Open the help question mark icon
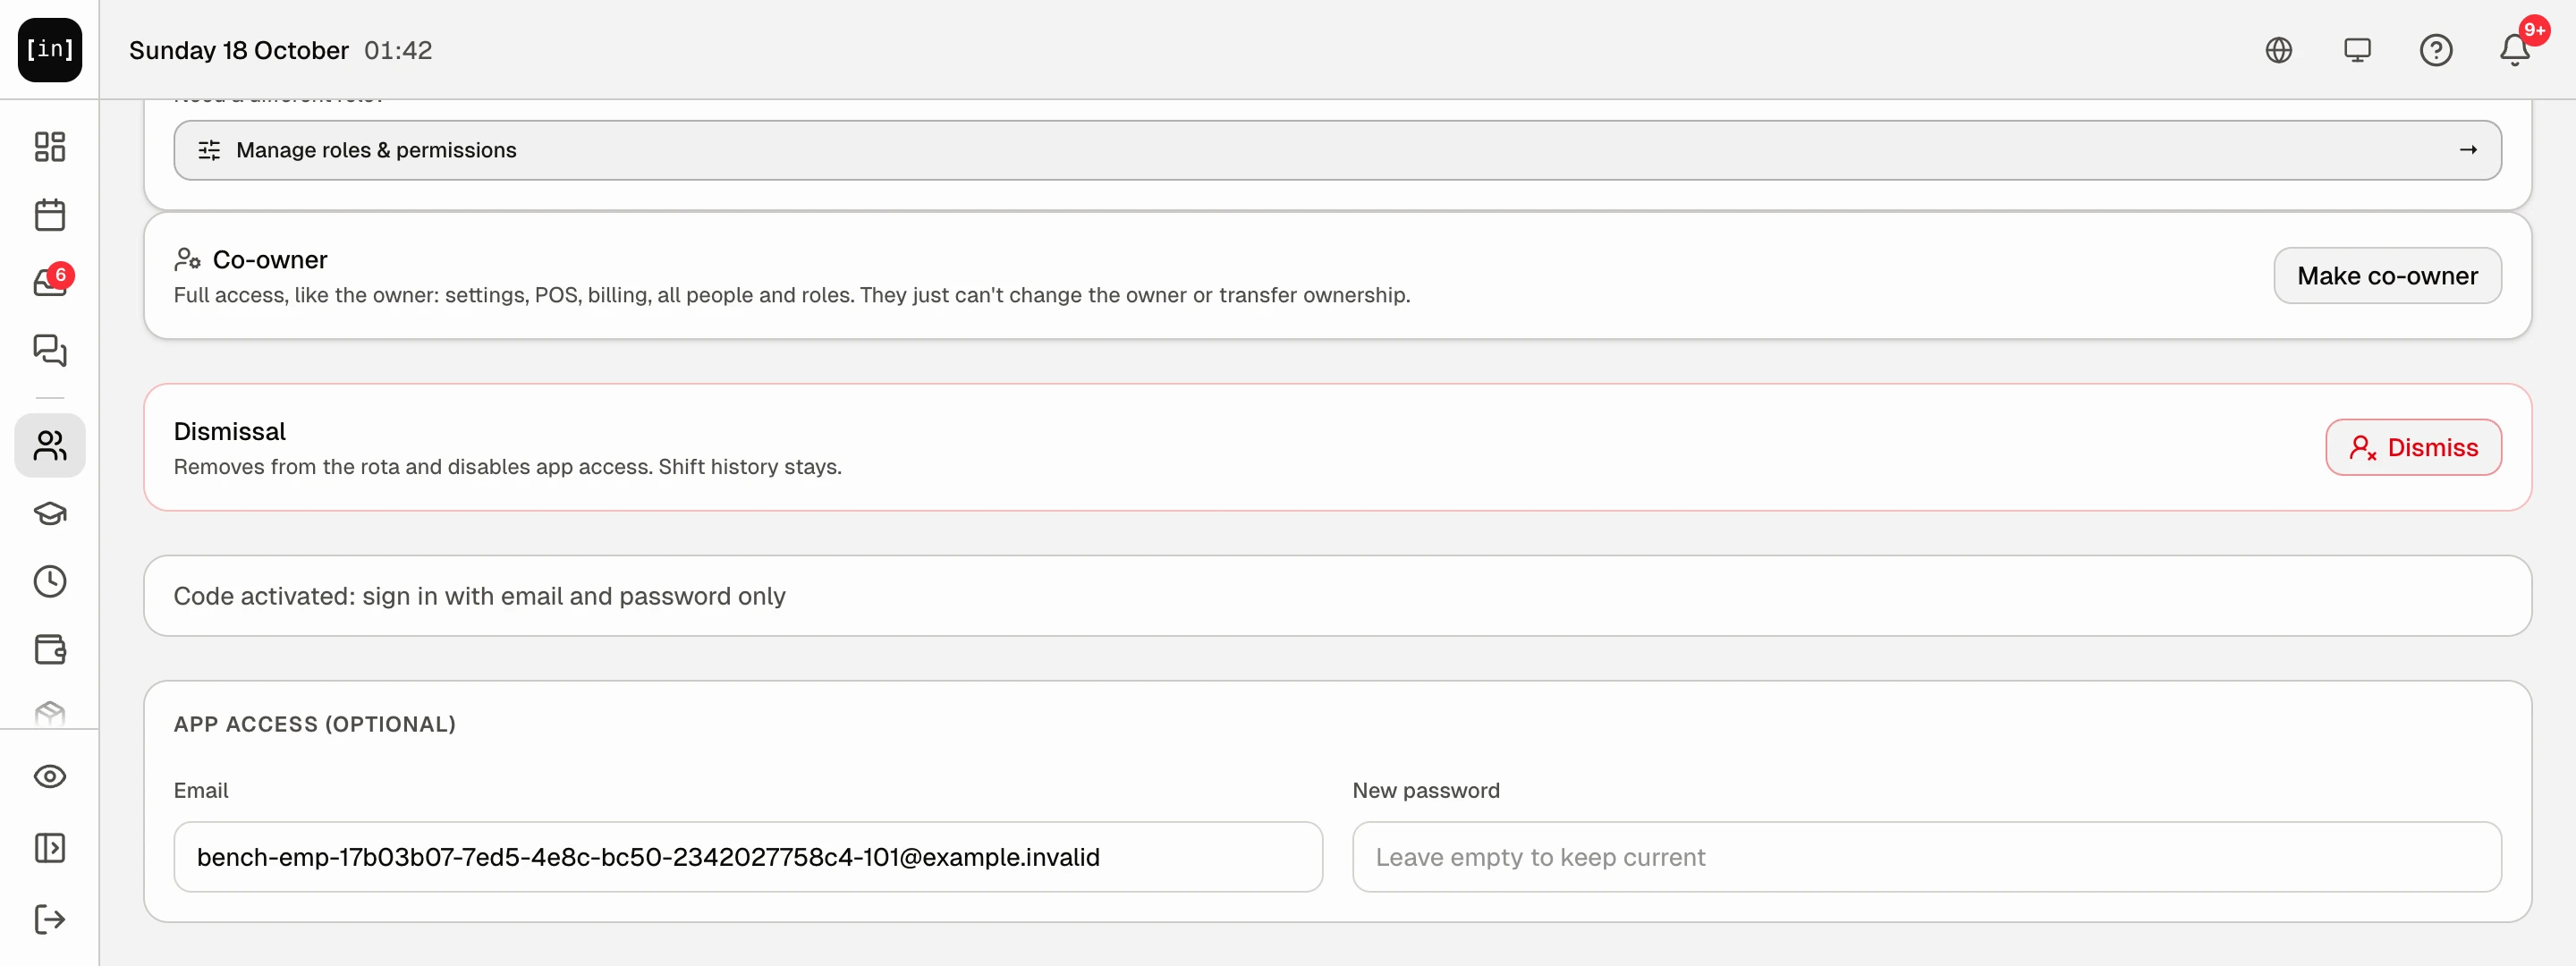This screenshot has height=966, width=2576. point(2436,50)
